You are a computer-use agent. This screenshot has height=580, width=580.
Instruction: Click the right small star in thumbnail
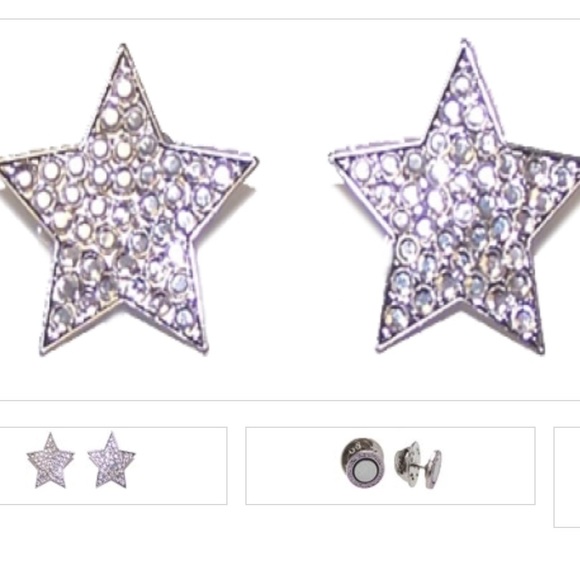pos(111,460)
